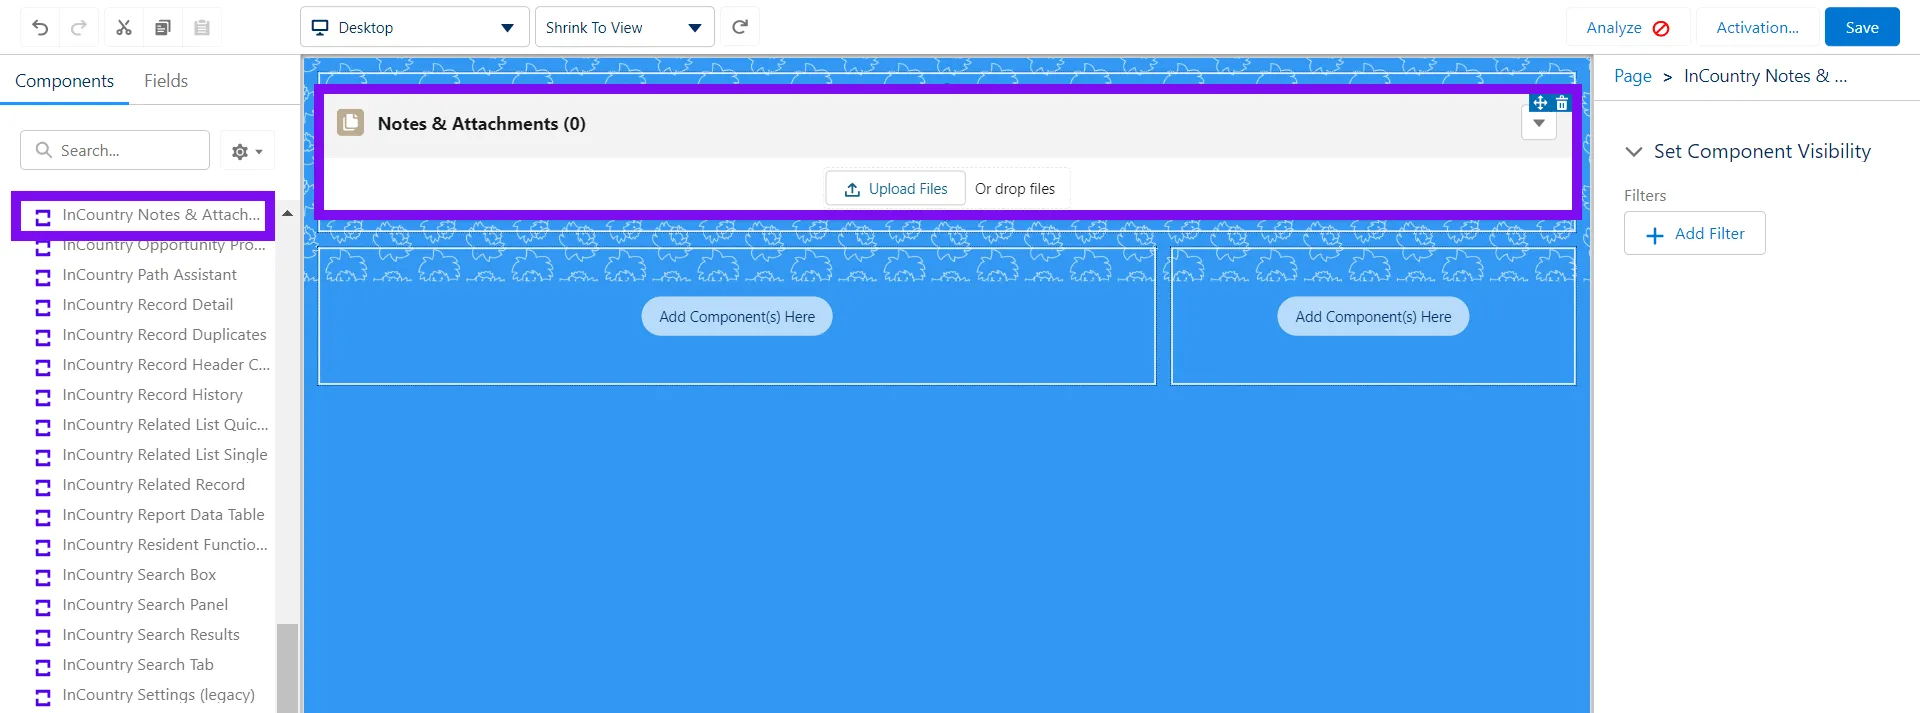The image size is (1920, 713).
Task: Collapse the Set Component Visibility section
Action: click(x=1634, y=152)
